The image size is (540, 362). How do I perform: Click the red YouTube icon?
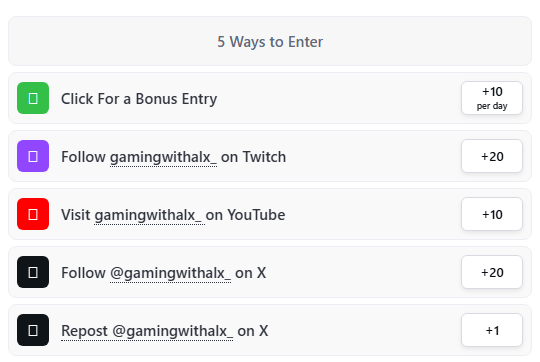33,214
